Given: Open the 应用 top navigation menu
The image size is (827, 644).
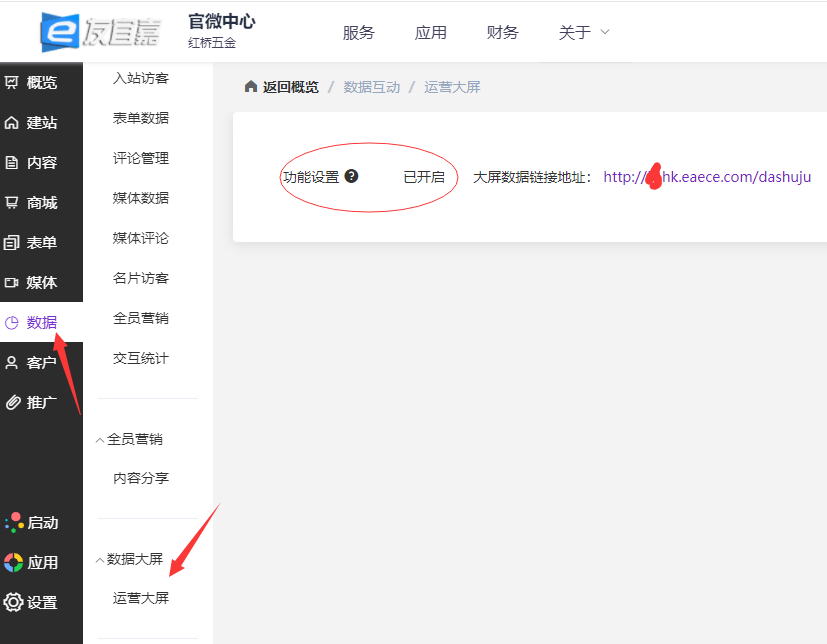Looking at the screenshot, I should pos(430,33).
